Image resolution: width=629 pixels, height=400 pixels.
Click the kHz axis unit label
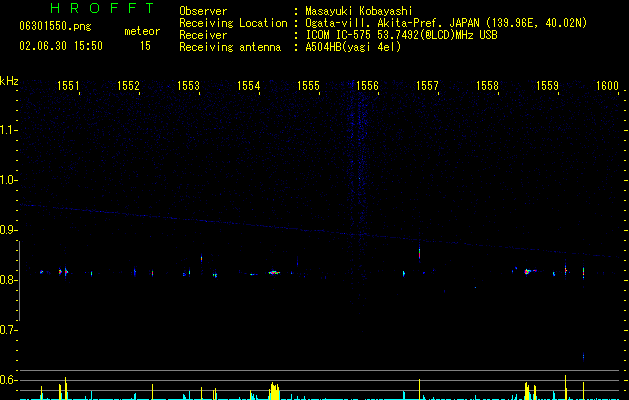(x=9, y=81)
